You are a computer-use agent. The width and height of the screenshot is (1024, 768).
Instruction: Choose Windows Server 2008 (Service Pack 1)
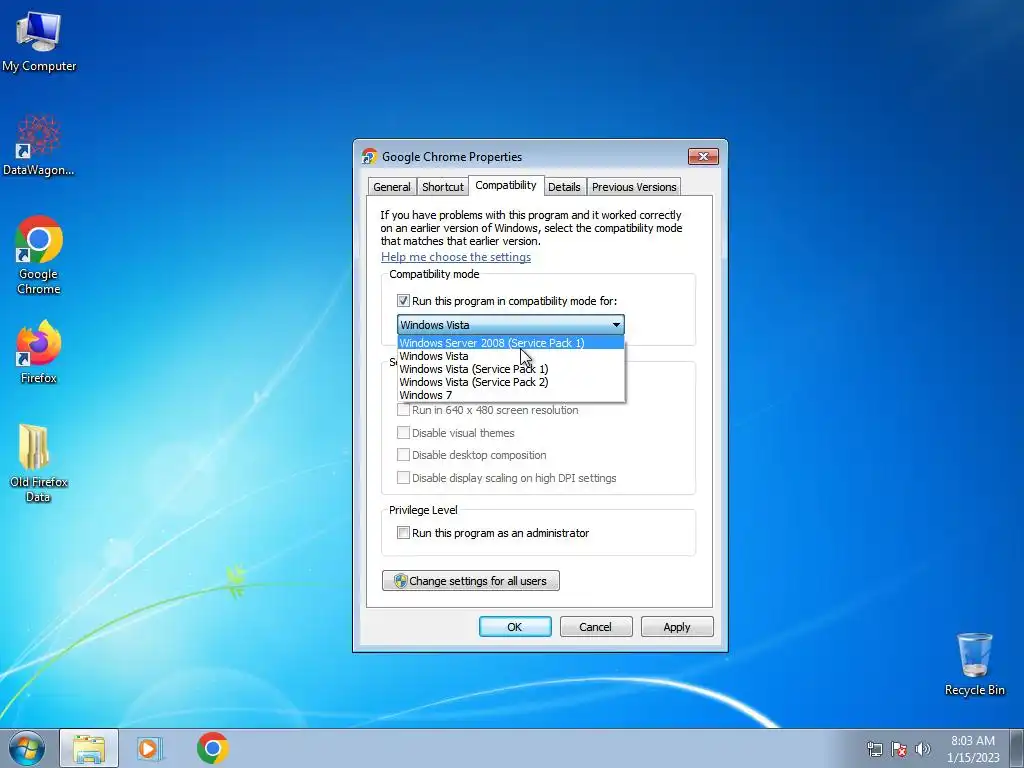511,343
